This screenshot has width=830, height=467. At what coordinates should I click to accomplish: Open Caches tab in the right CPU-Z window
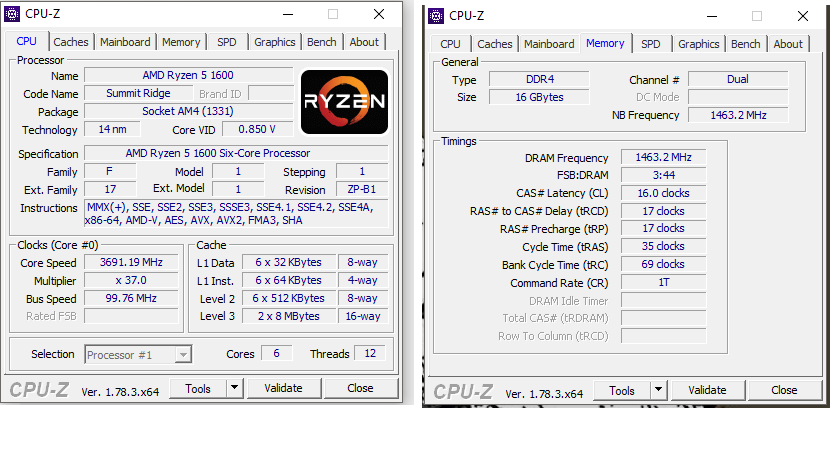tap(494, 44)
